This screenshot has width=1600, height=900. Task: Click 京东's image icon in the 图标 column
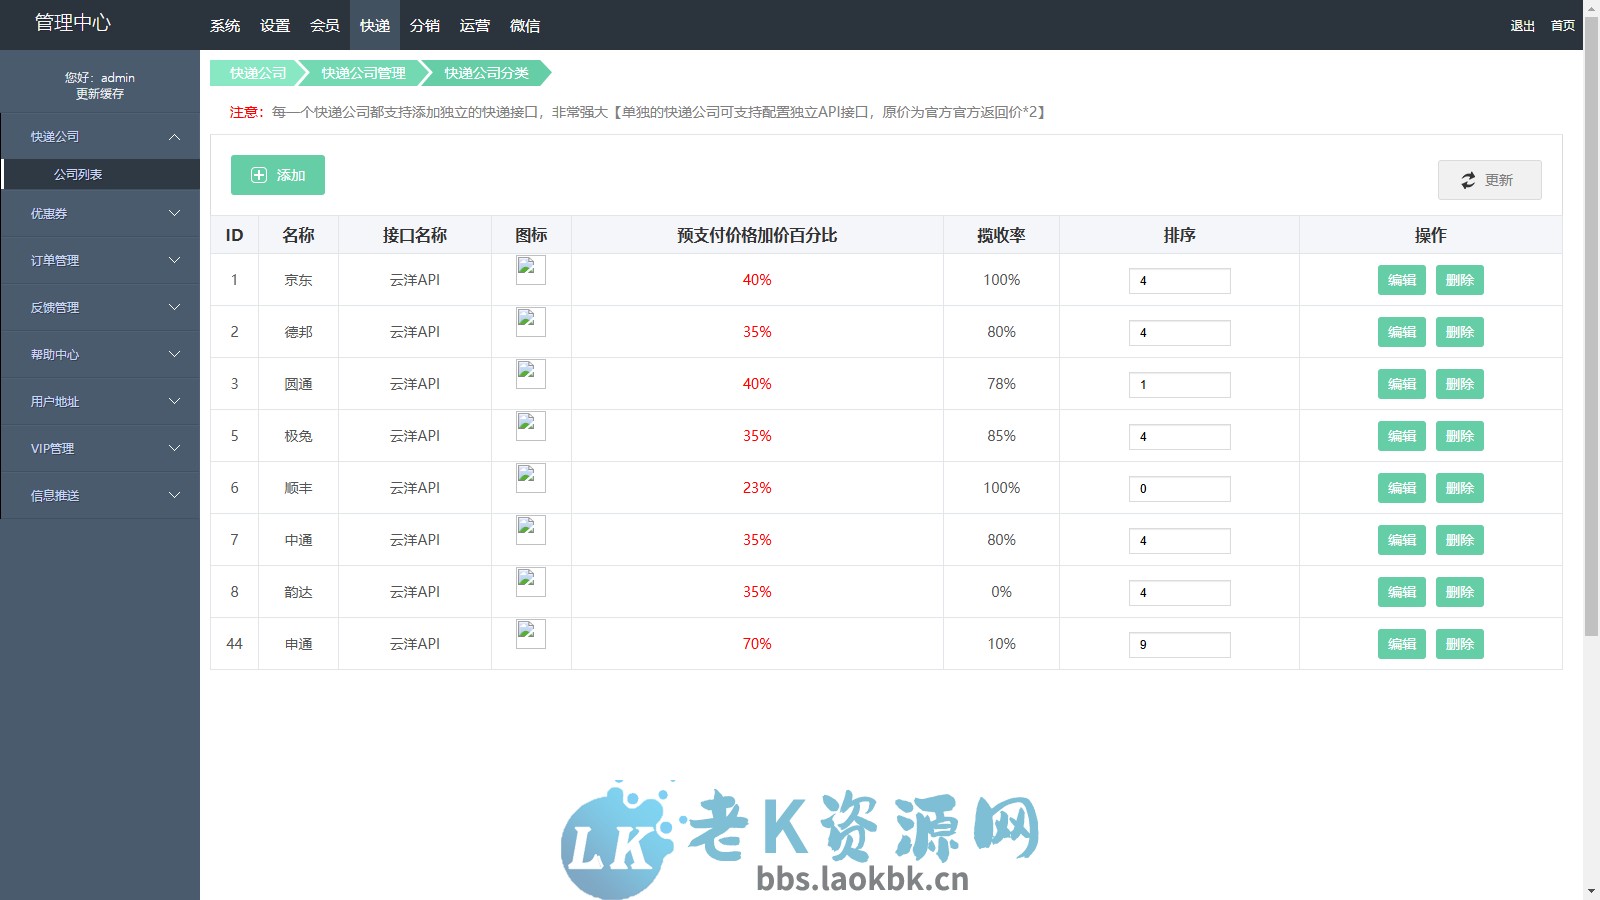(x=530, y=270)
